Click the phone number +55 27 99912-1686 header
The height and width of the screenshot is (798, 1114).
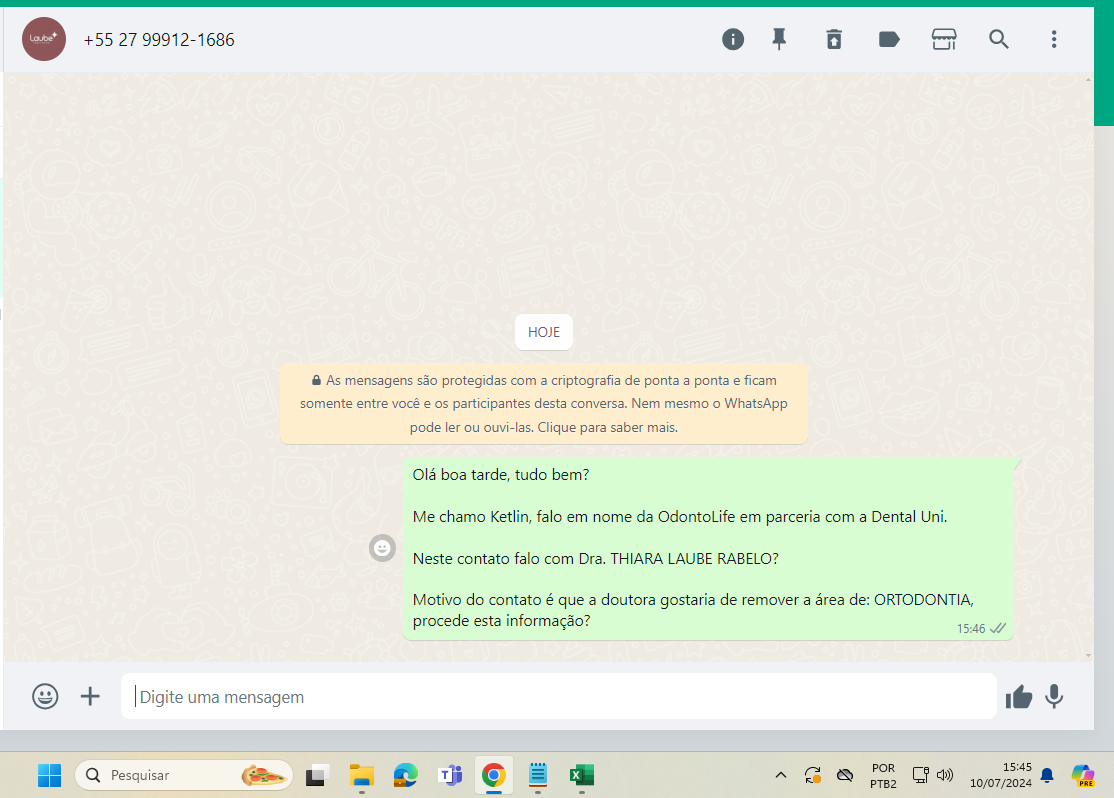[159, 40]
